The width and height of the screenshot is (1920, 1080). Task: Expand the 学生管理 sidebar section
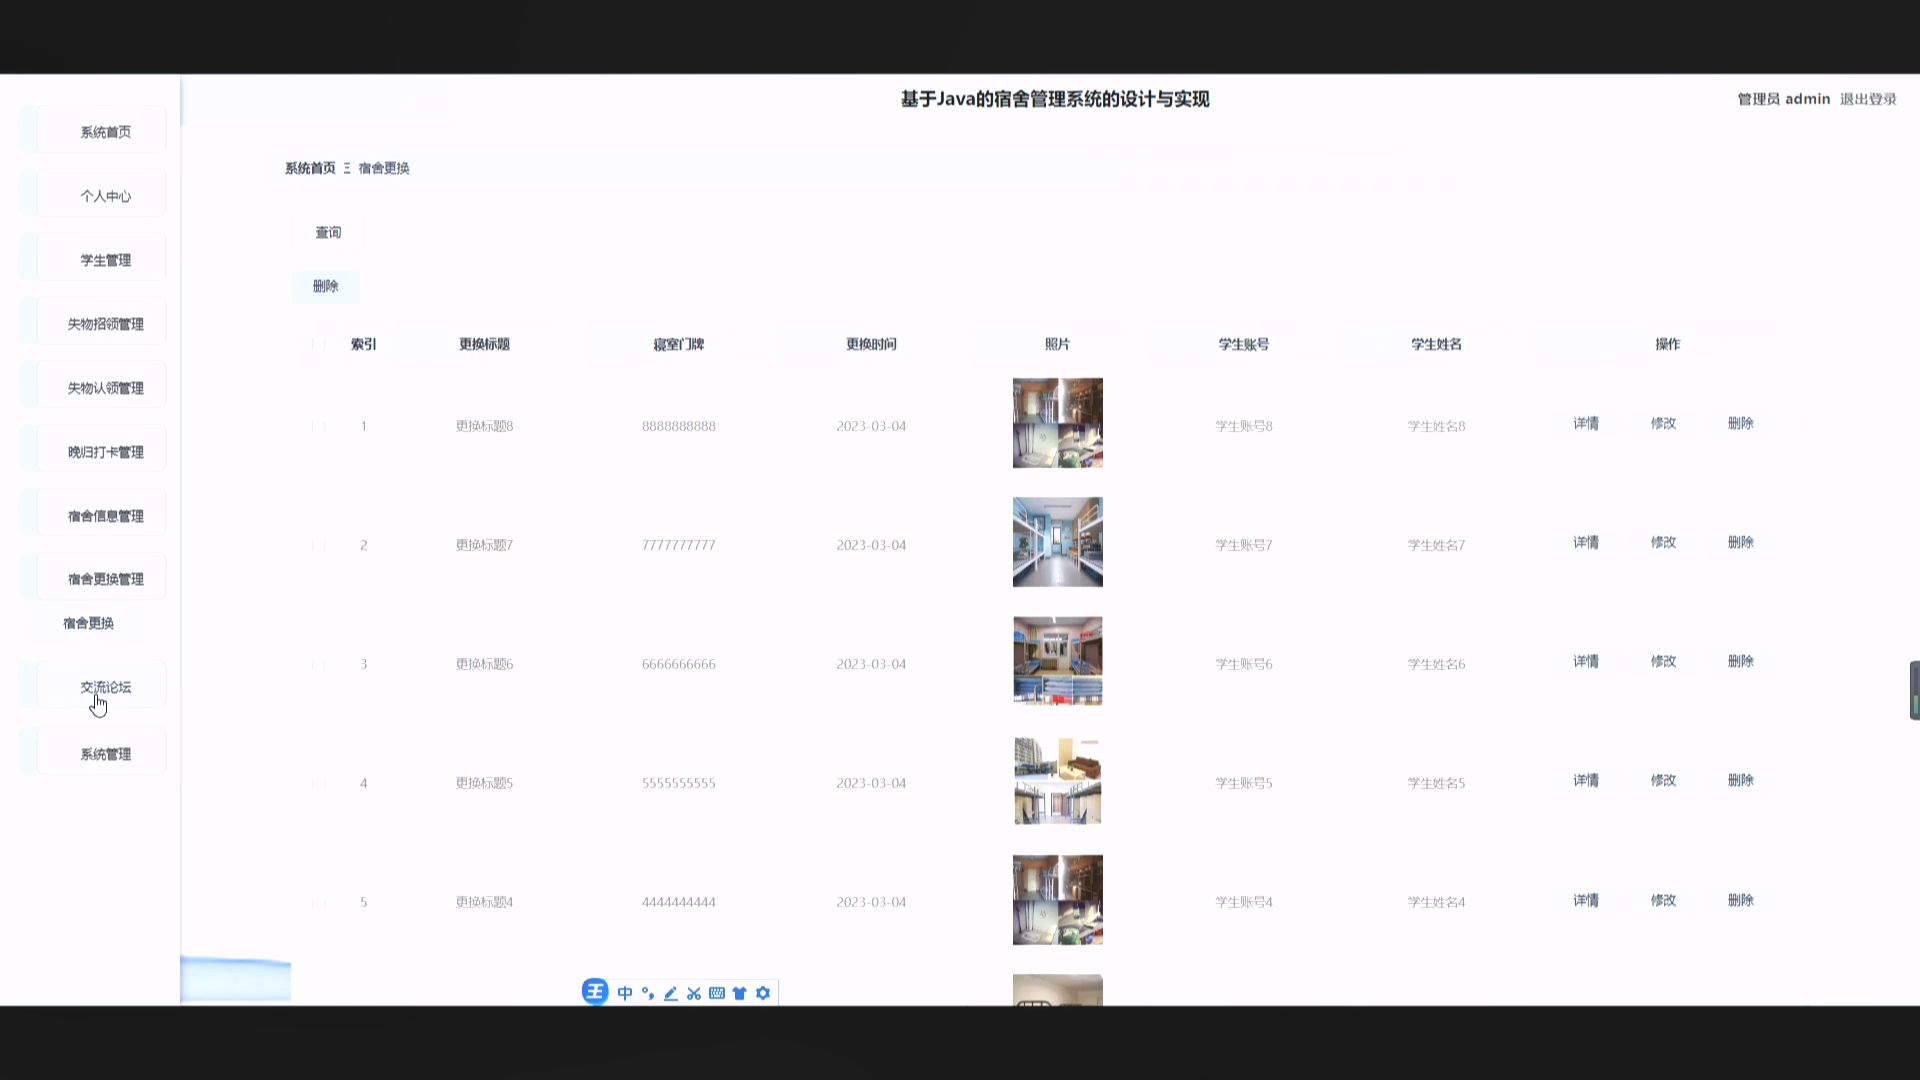pos(105,259)
